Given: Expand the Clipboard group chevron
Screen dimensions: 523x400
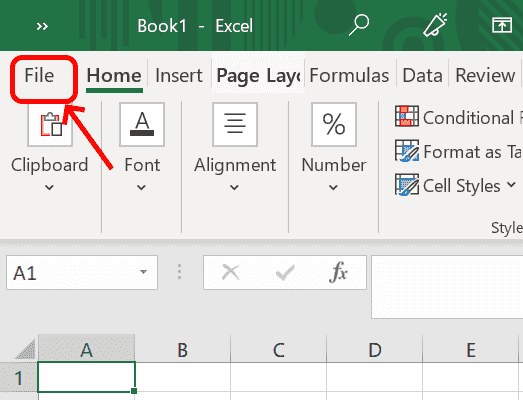Looking at the screenshot, I should point(49,187).
